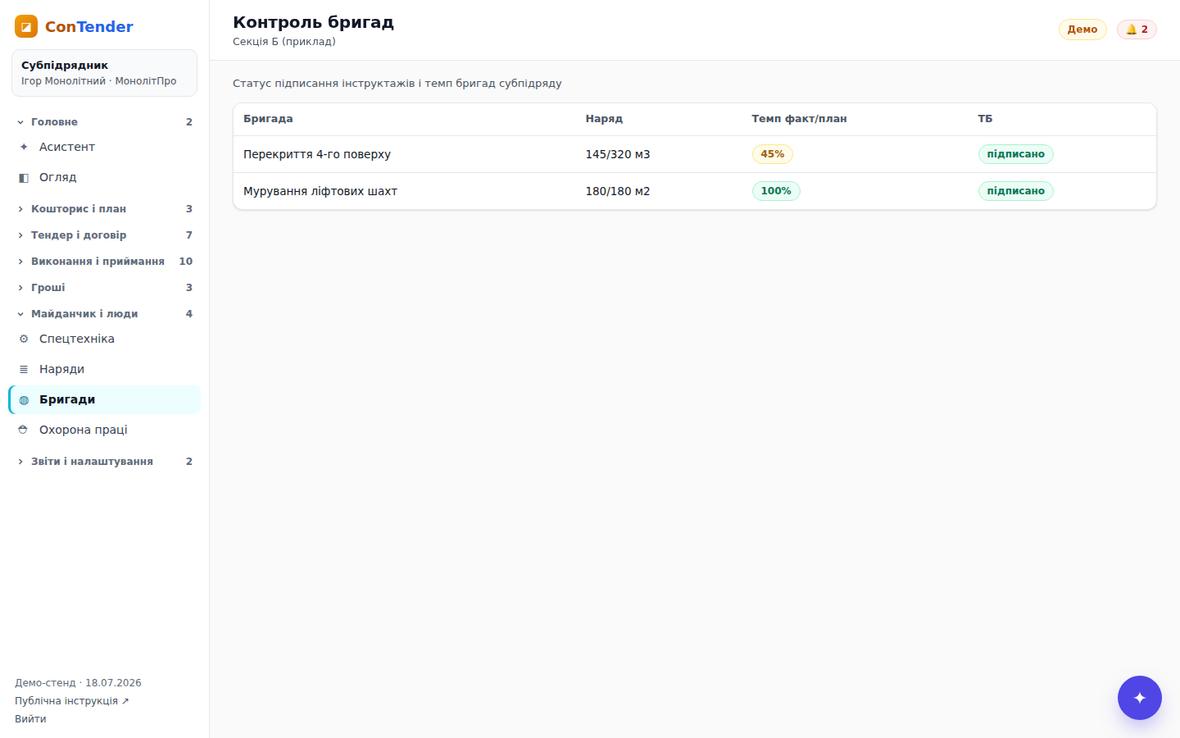Select row Перекриття 4-го поверху

tap(694, 154)
